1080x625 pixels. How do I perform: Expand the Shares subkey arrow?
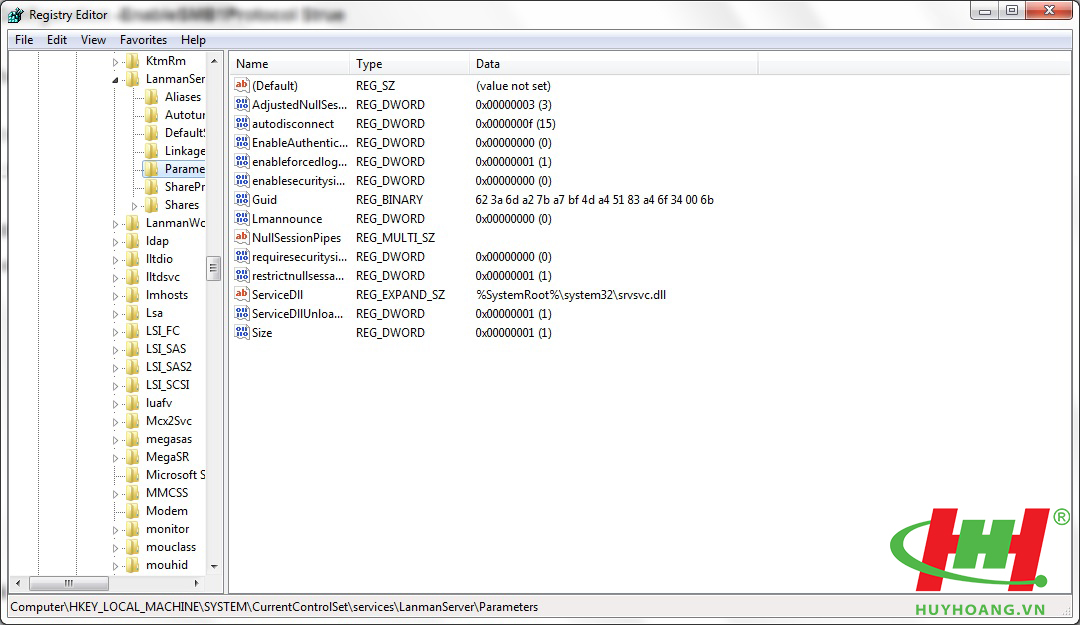point(135,205)
